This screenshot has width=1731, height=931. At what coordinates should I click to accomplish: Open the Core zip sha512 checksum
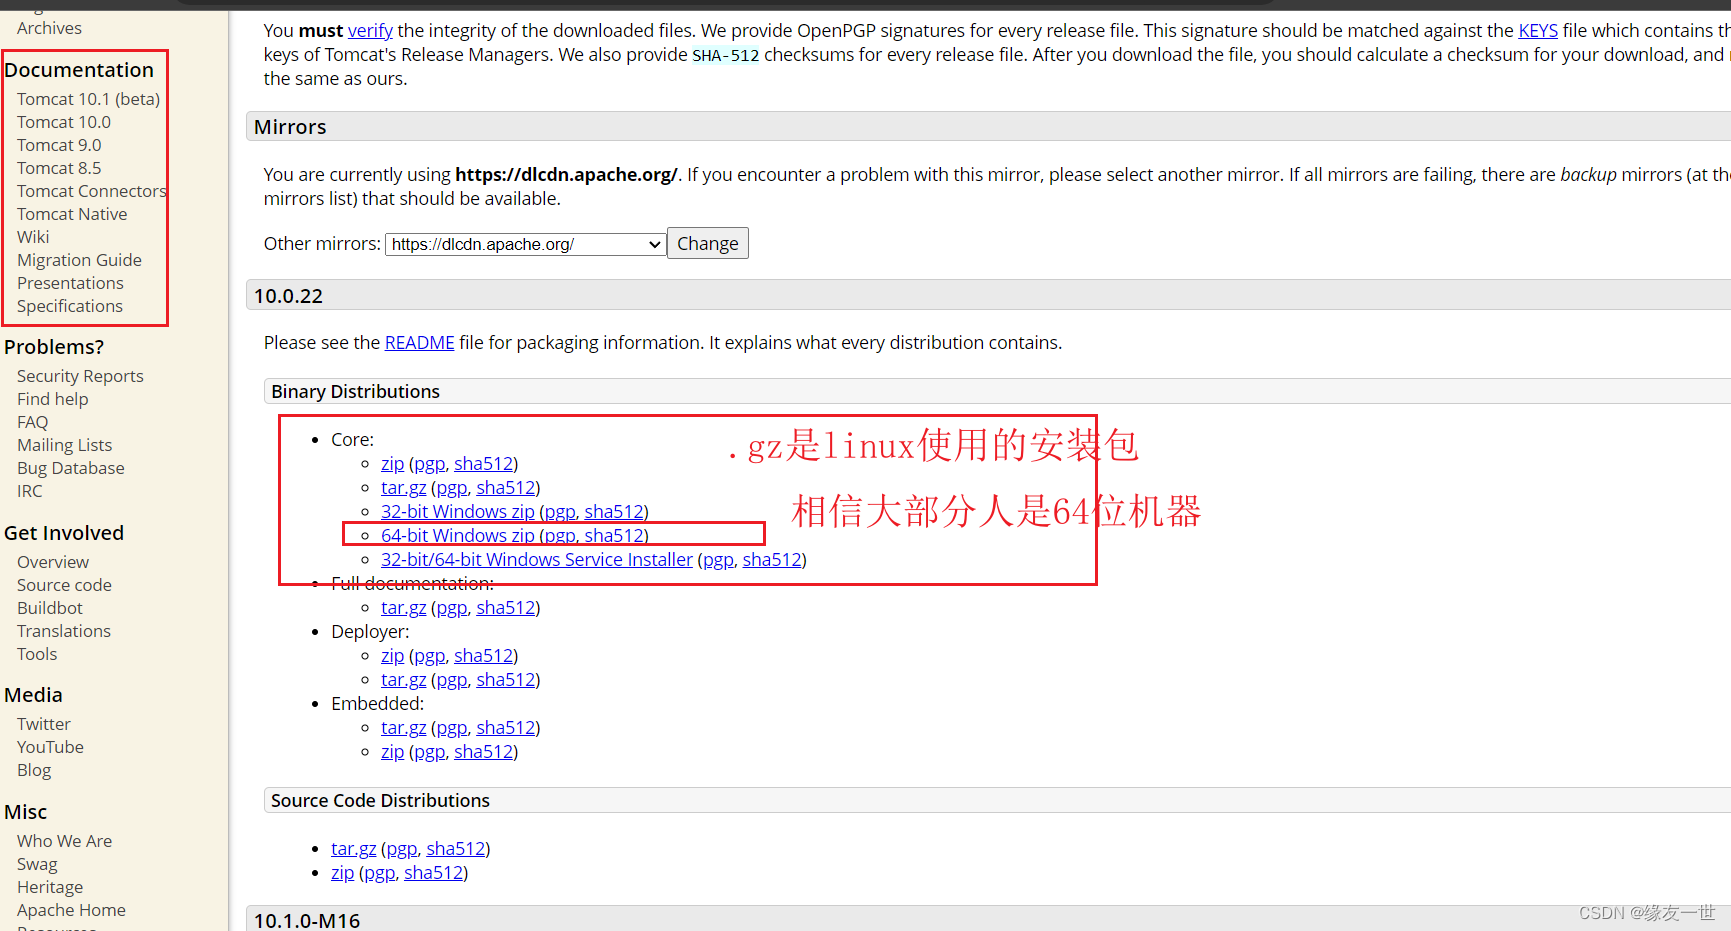[483, 464]
